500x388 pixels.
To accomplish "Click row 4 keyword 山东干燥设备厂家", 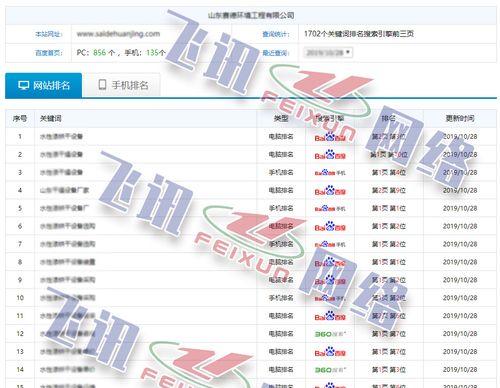I will (65, 190).
